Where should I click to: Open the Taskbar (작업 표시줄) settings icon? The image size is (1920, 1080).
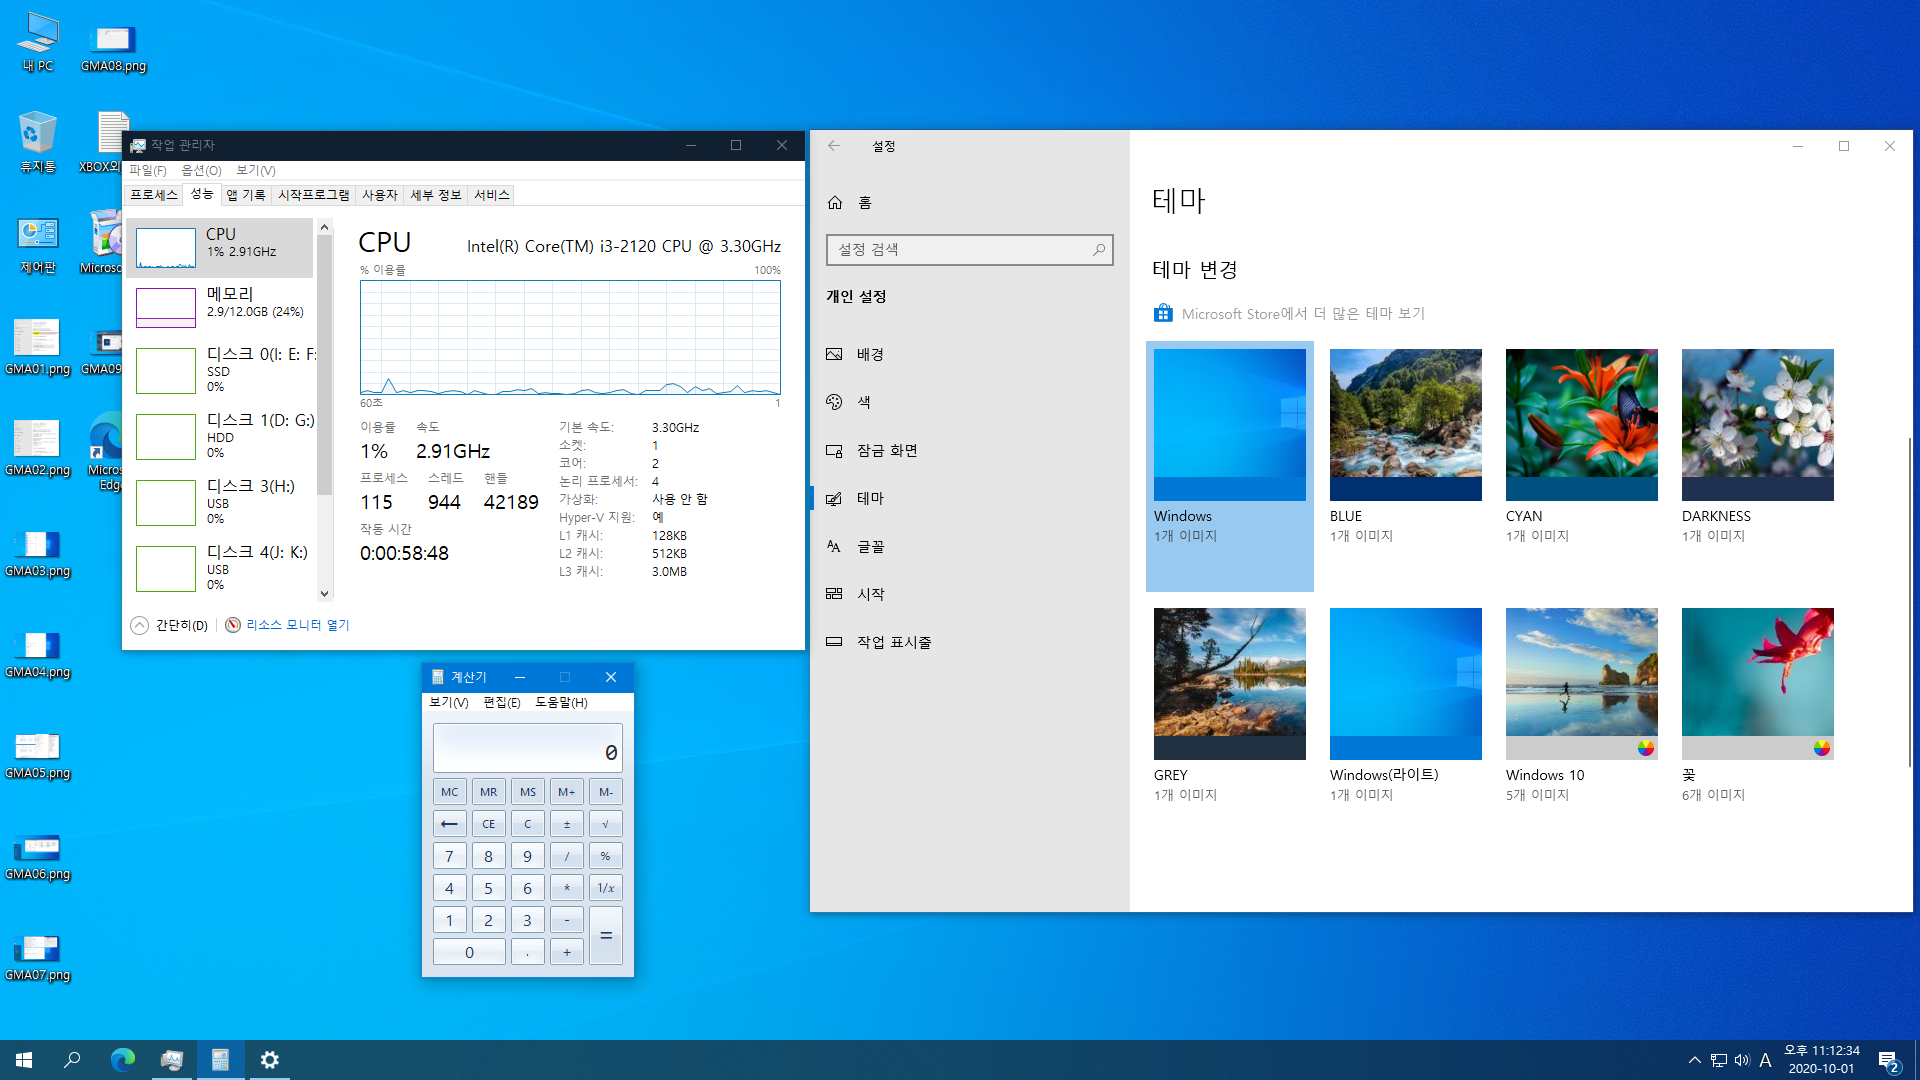point(835,642)
